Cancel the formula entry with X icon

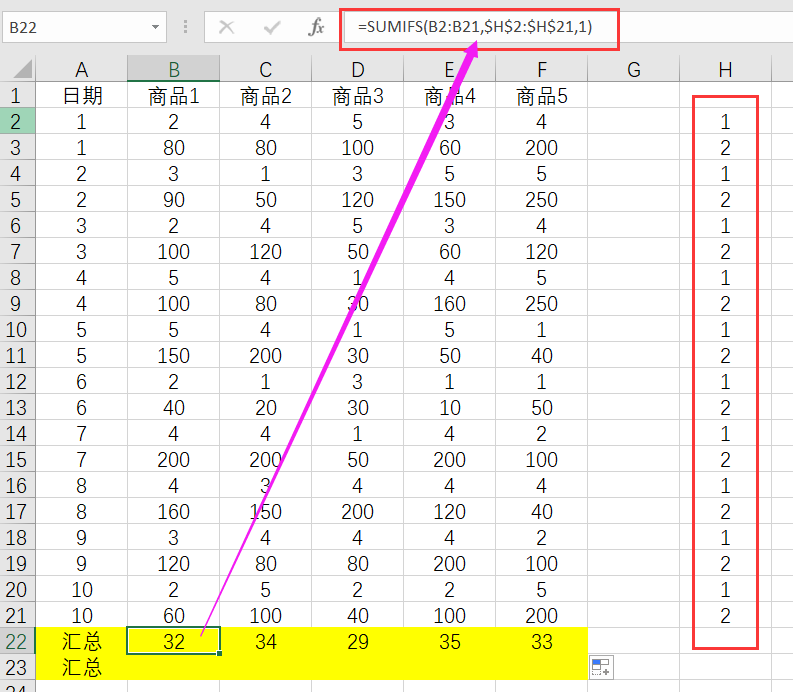[x=226, y=27]
